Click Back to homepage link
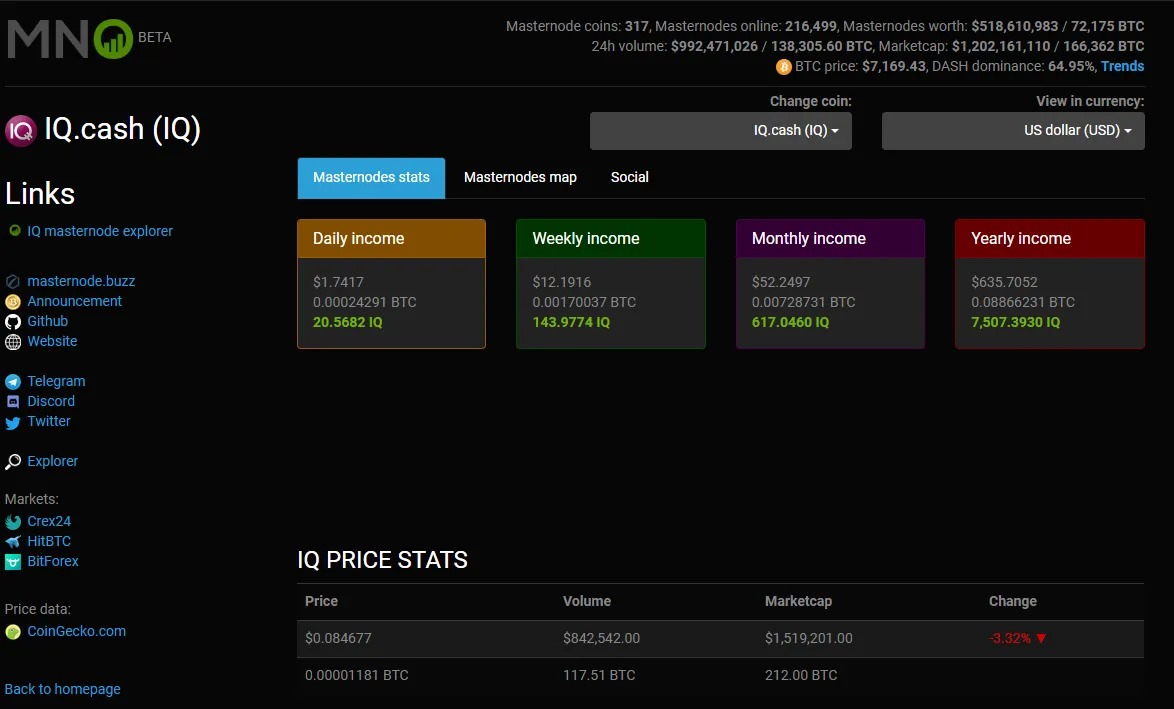Viewport: 1174px width, 709px height. [62, 689]
